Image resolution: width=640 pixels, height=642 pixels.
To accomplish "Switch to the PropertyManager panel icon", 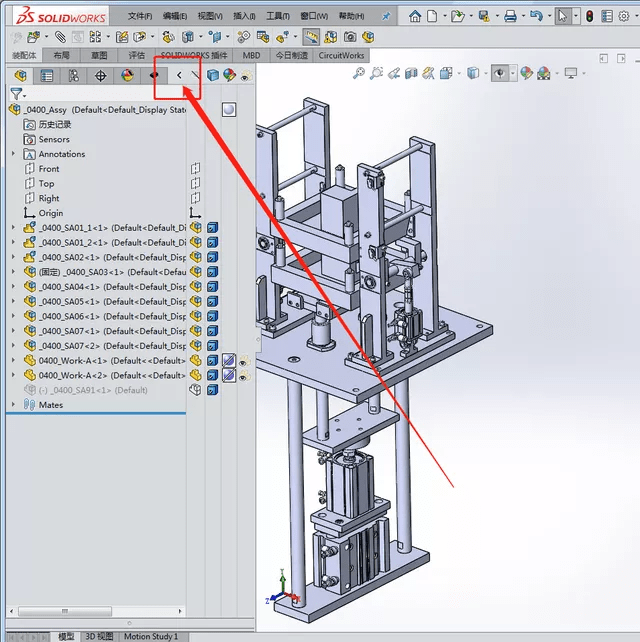I will point(46,75).
